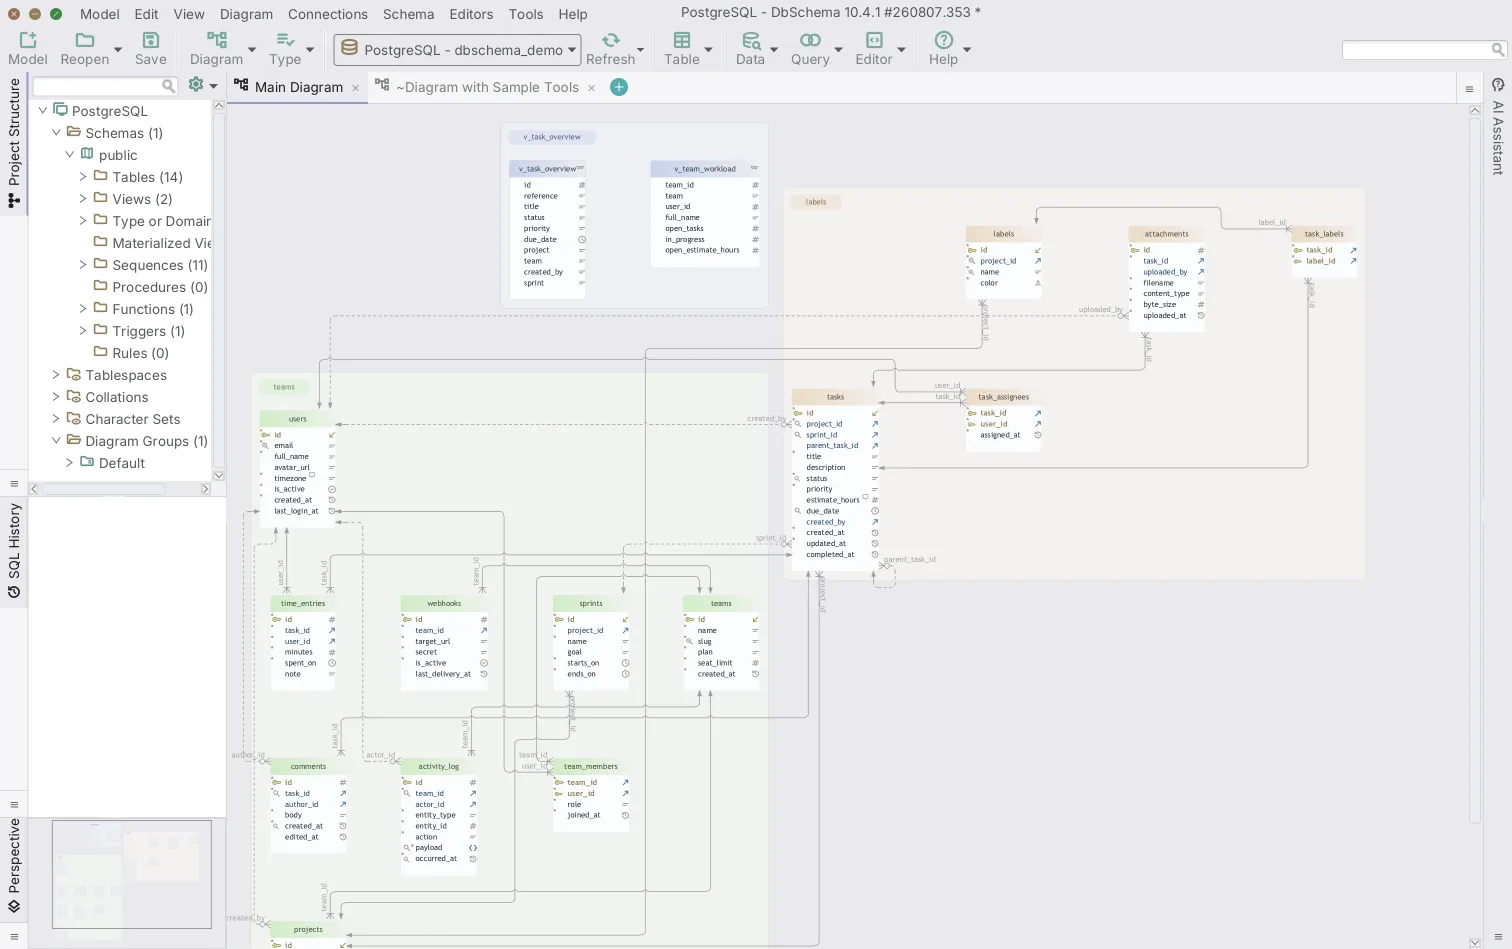Open Reopen dropdown arrow
This screenshot has height=949, width=1512.
(118, 49)
